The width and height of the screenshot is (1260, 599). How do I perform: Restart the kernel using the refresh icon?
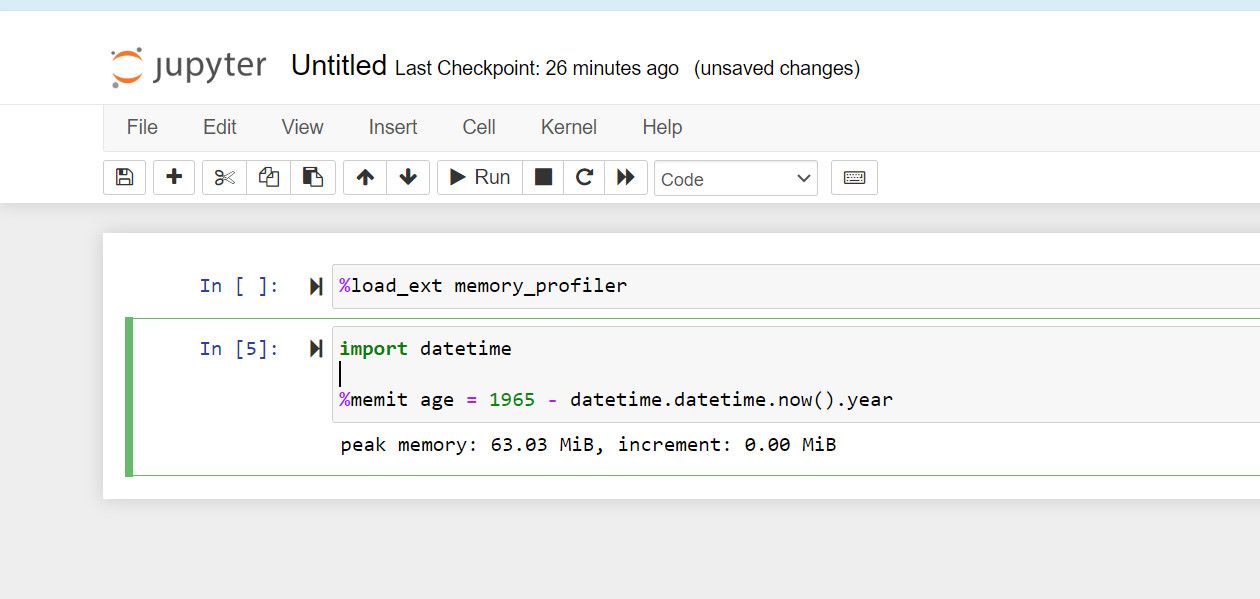(x=584, y=177)
